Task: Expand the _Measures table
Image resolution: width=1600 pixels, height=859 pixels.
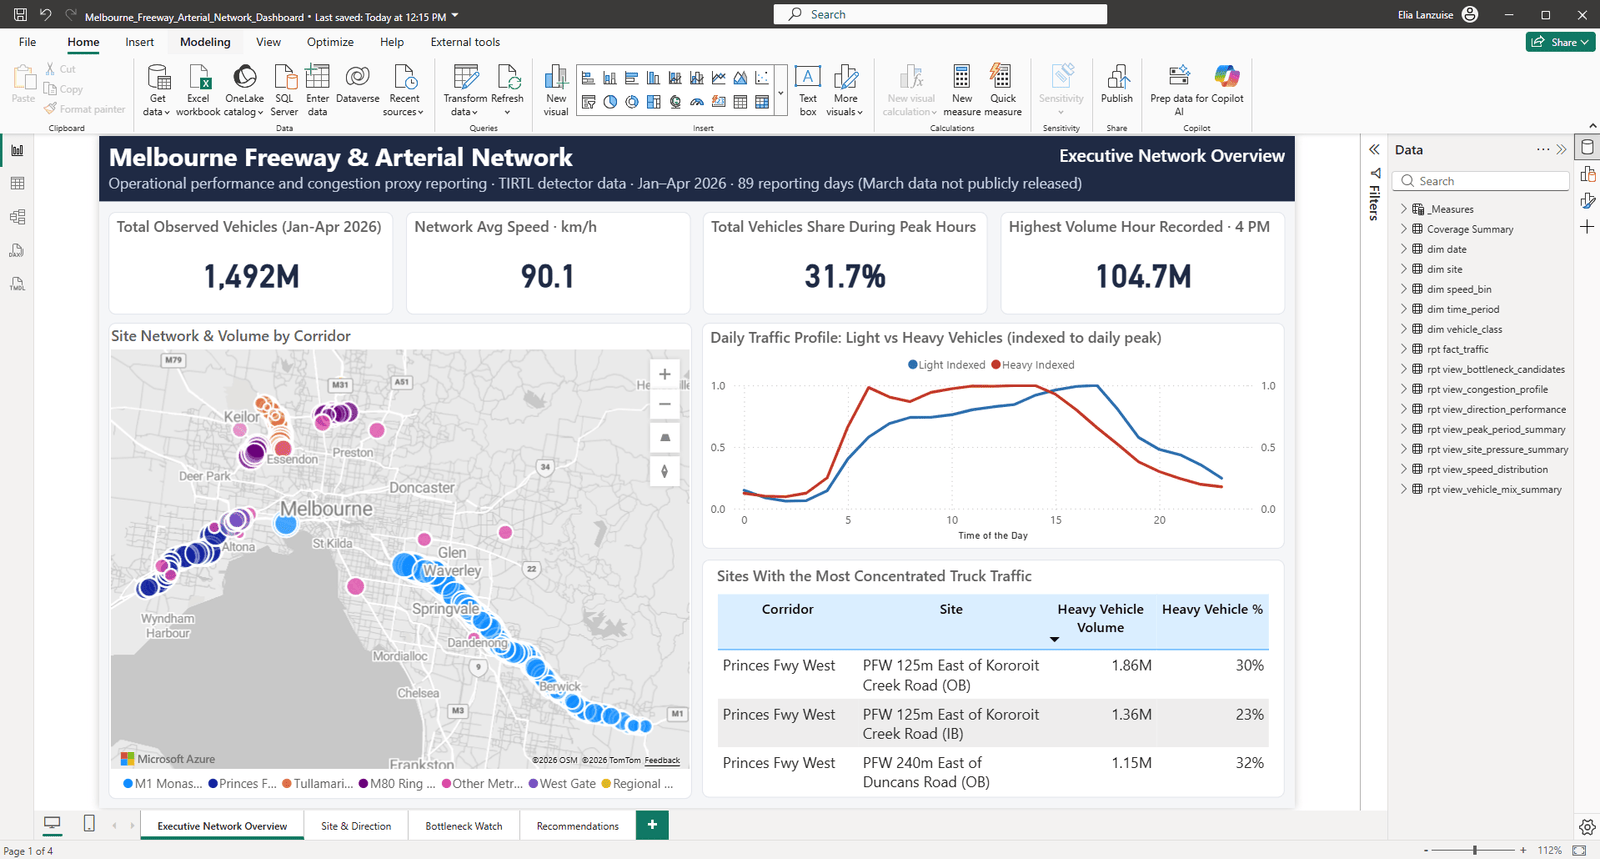Action: click(1404, 209)
